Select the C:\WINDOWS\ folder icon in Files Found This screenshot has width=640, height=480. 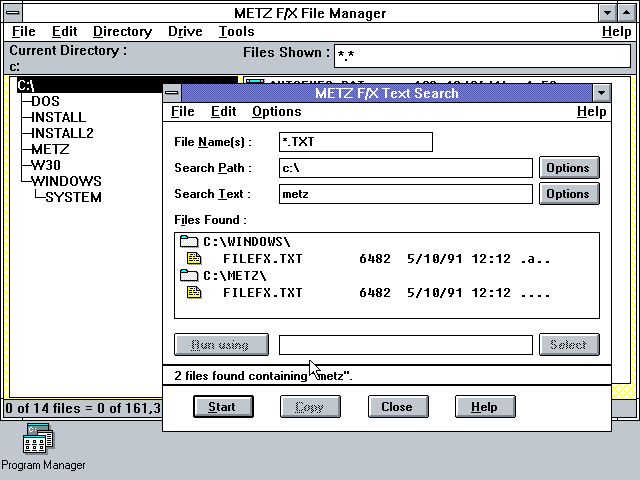tap(189, 242)
